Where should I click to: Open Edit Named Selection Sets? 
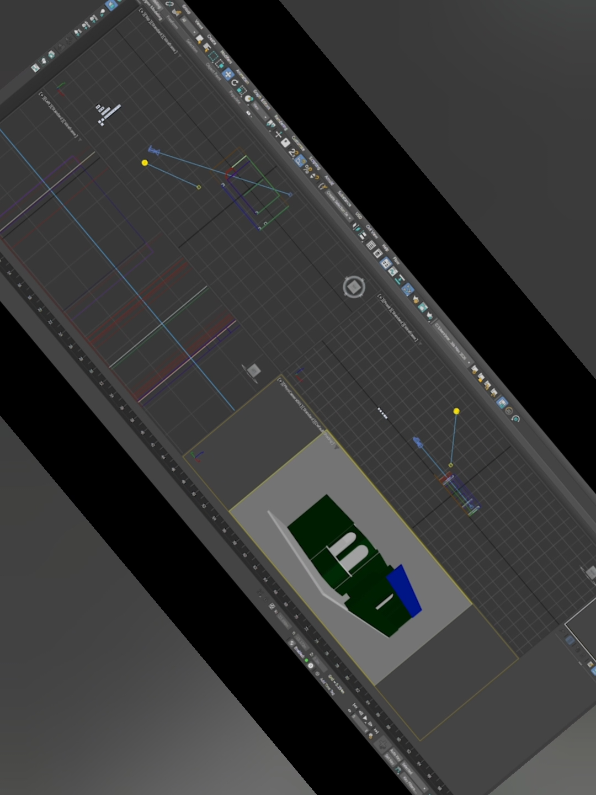pos(322,187)
